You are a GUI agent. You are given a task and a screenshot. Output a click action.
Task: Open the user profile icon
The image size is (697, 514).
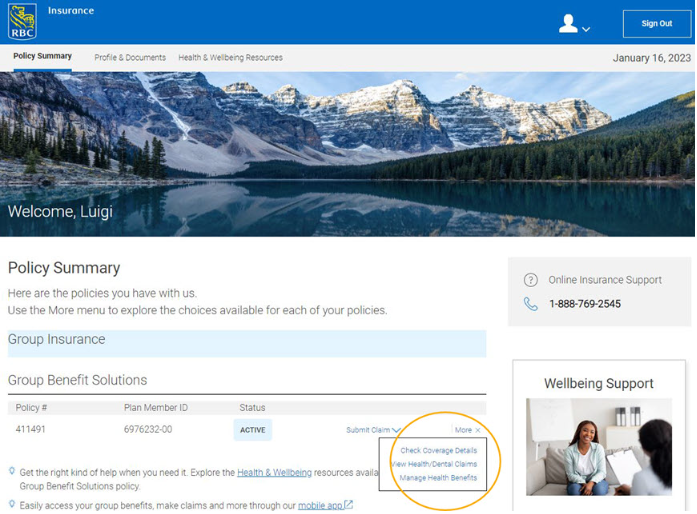568,24
